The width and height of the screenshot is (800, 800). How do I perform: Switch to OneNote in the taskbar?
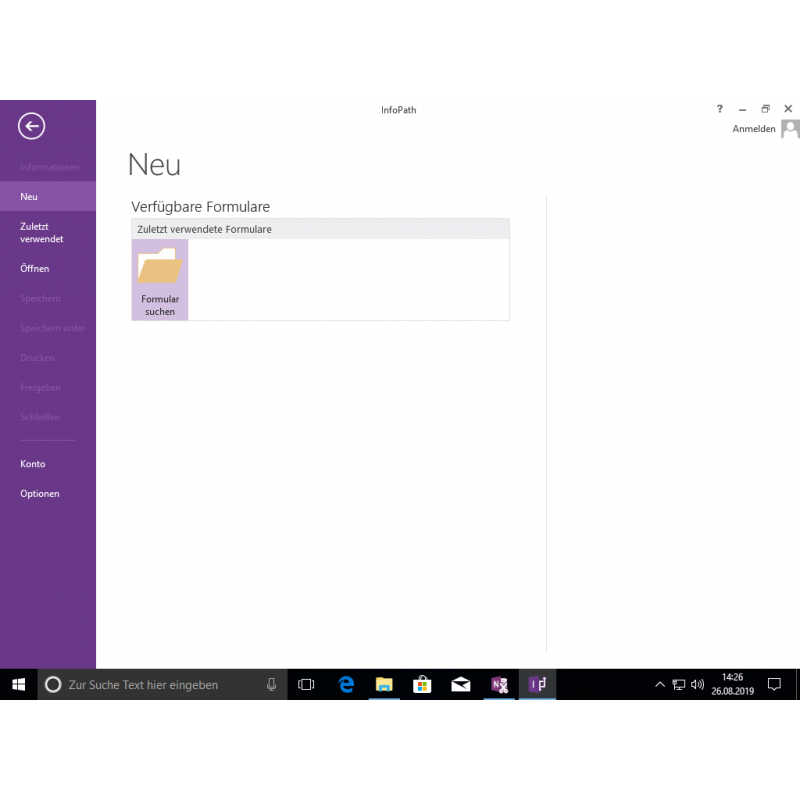499,685
